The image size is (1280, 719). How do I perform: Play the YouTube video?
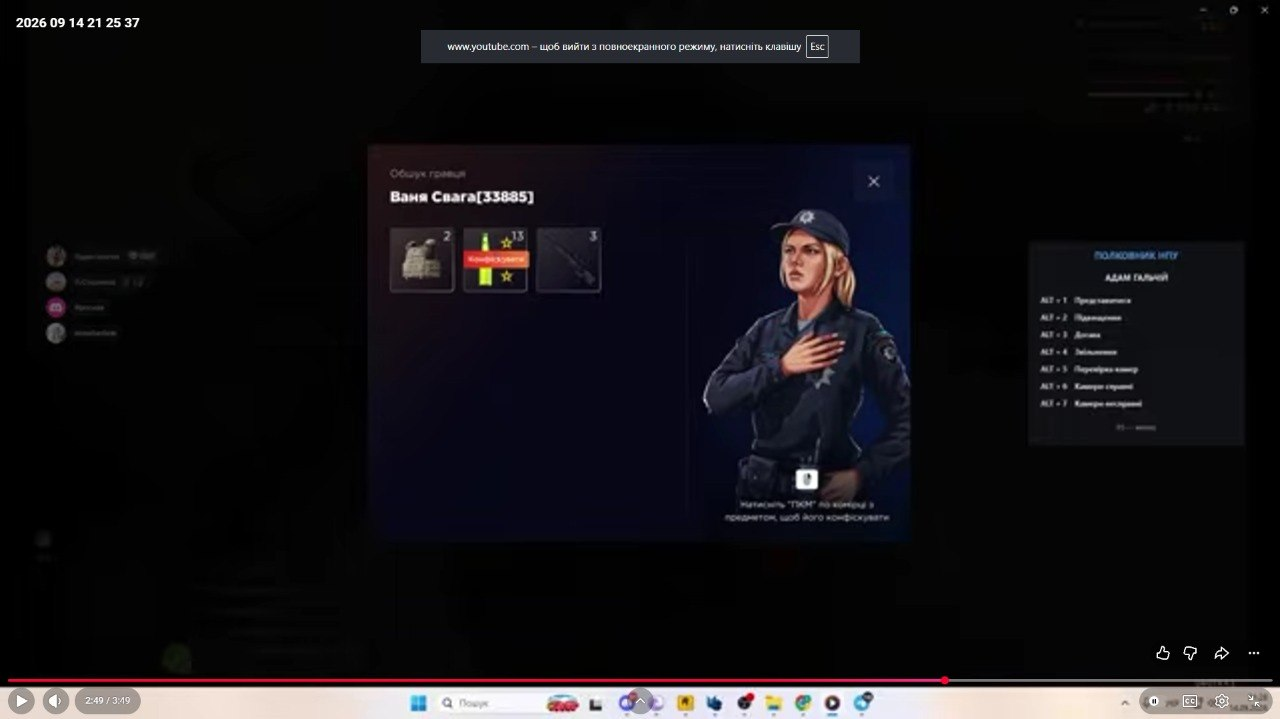click(x=20, y=701)
